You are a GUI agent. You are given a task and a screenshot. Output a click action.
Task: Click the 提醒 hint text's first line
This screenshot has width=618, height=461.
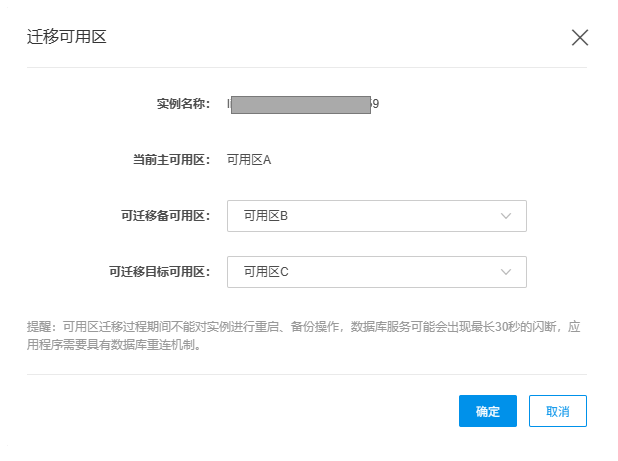(x=300, y=326)
